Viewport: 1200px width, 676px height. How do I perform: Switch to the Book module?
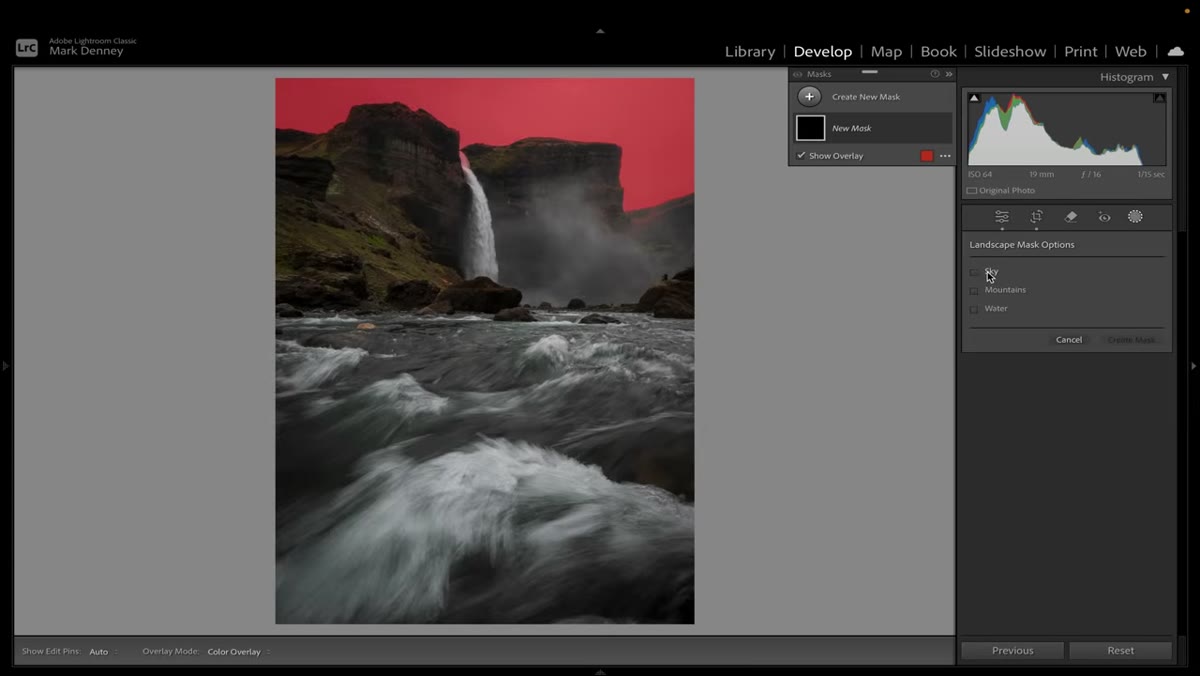pos(938,52)
